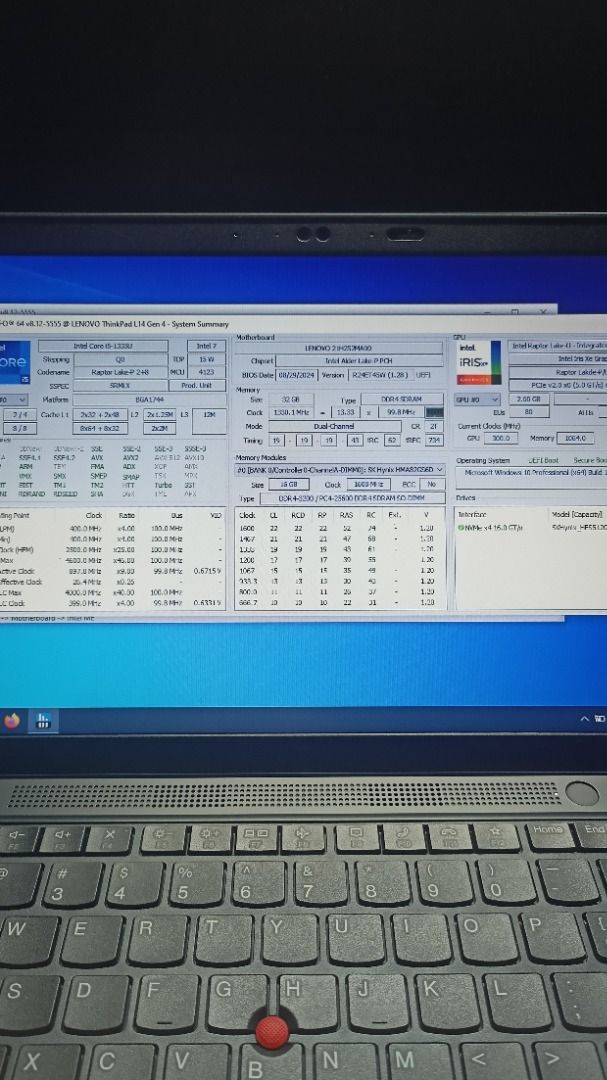Image resolution: width=607 pixels, height=1080 pixels.
Task: Click the 4000.0 MHz clock value
Action: point(85,592)
